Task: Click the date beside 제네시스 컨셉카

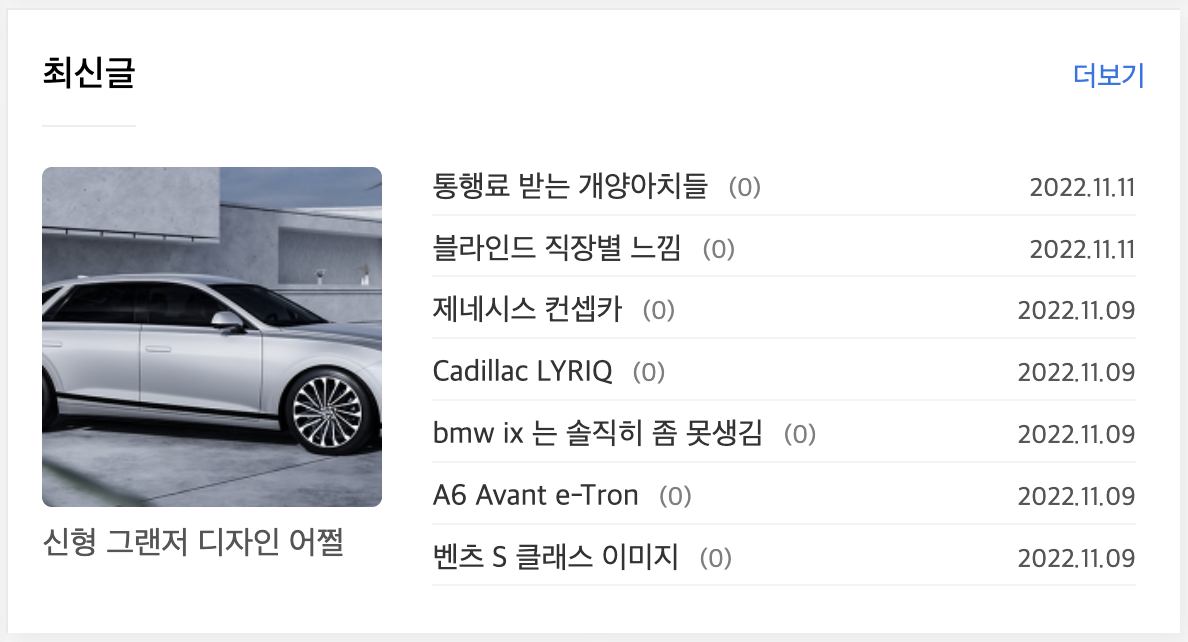Action: point(1076,311)
